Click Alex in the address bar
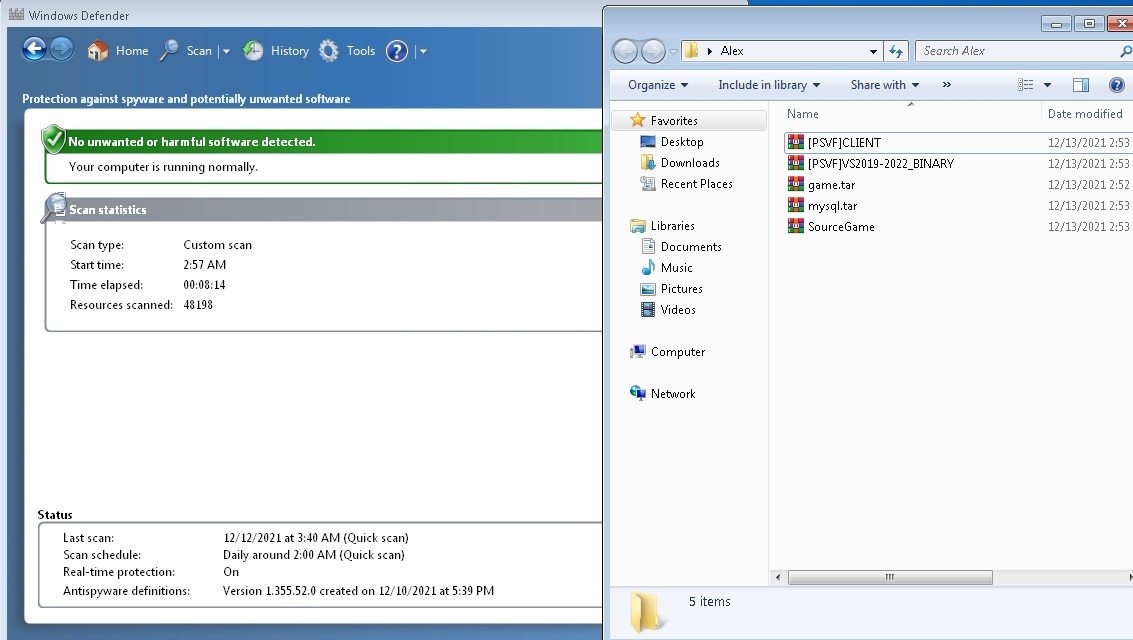1133x640 pixels. [x=732, y=51]
